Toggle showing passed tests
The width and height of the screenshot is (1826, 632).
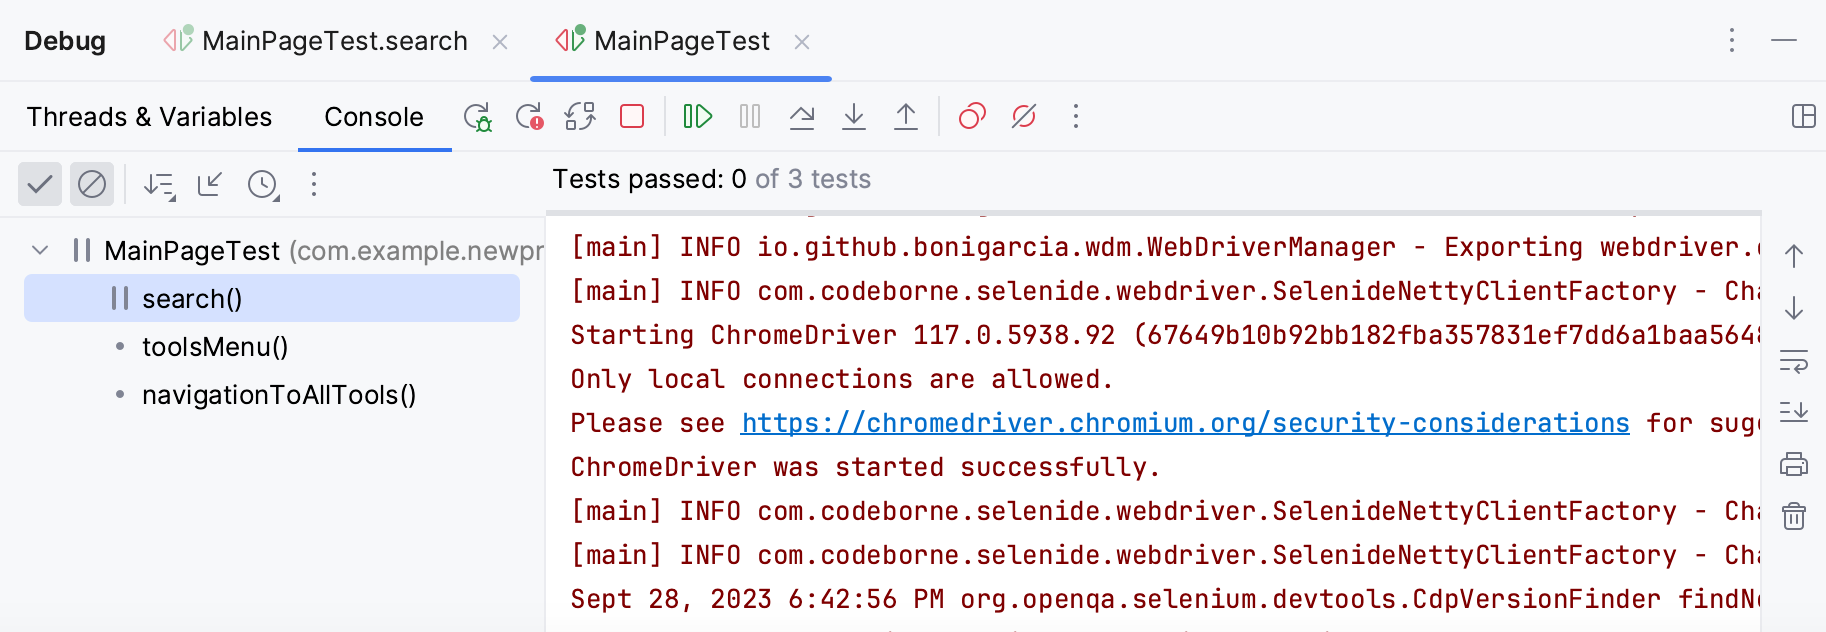[40, 184]
